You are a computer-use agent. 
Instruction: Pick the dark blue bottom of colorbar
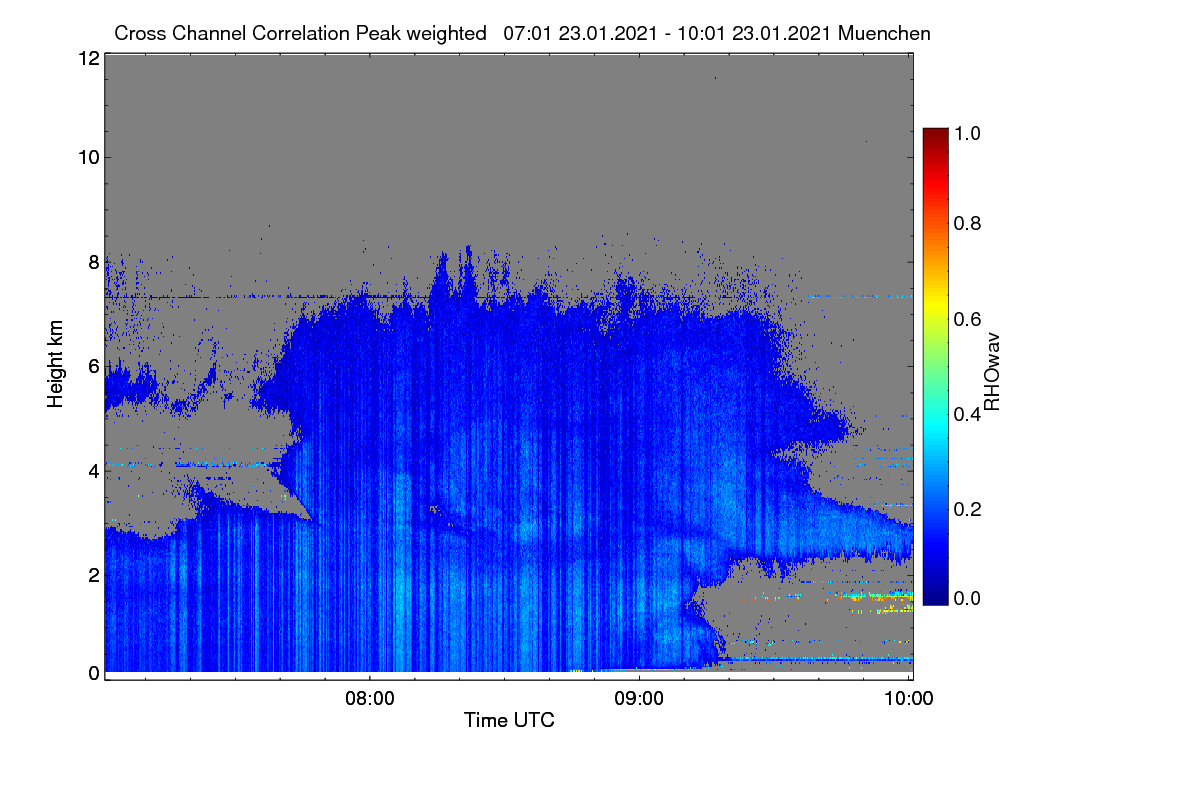click(x=935, y=600)
